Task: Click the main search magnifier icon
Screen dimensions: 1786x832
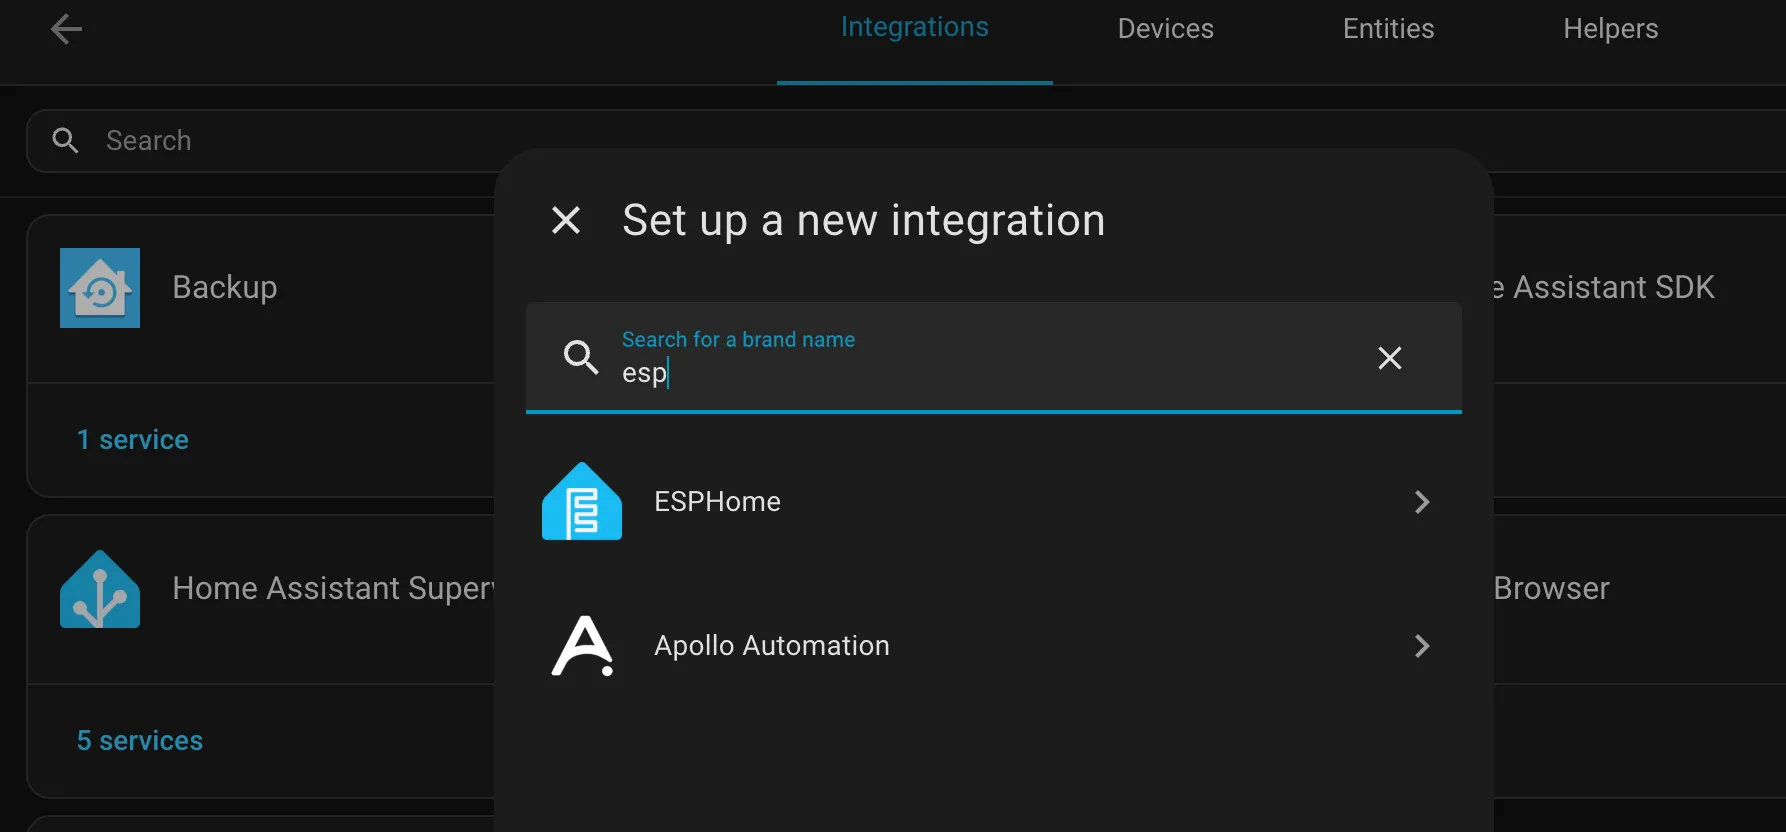Action: 65,141
